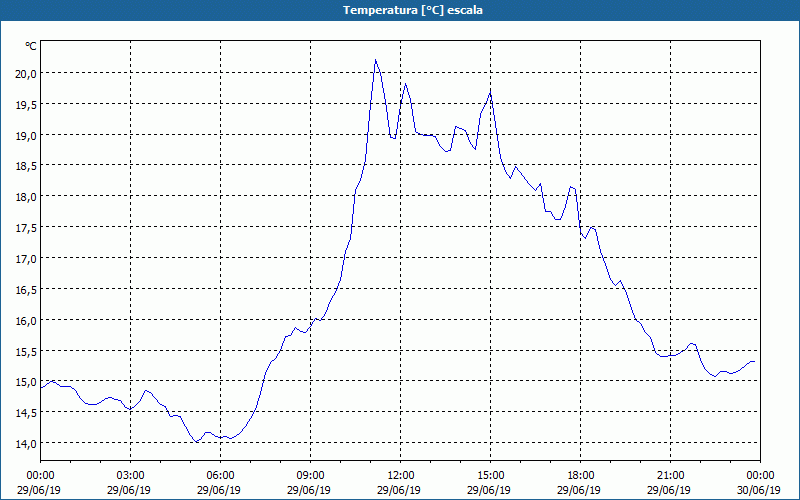
Task: Click the curve peak at 15:00
Action: (x=490, y=92)
